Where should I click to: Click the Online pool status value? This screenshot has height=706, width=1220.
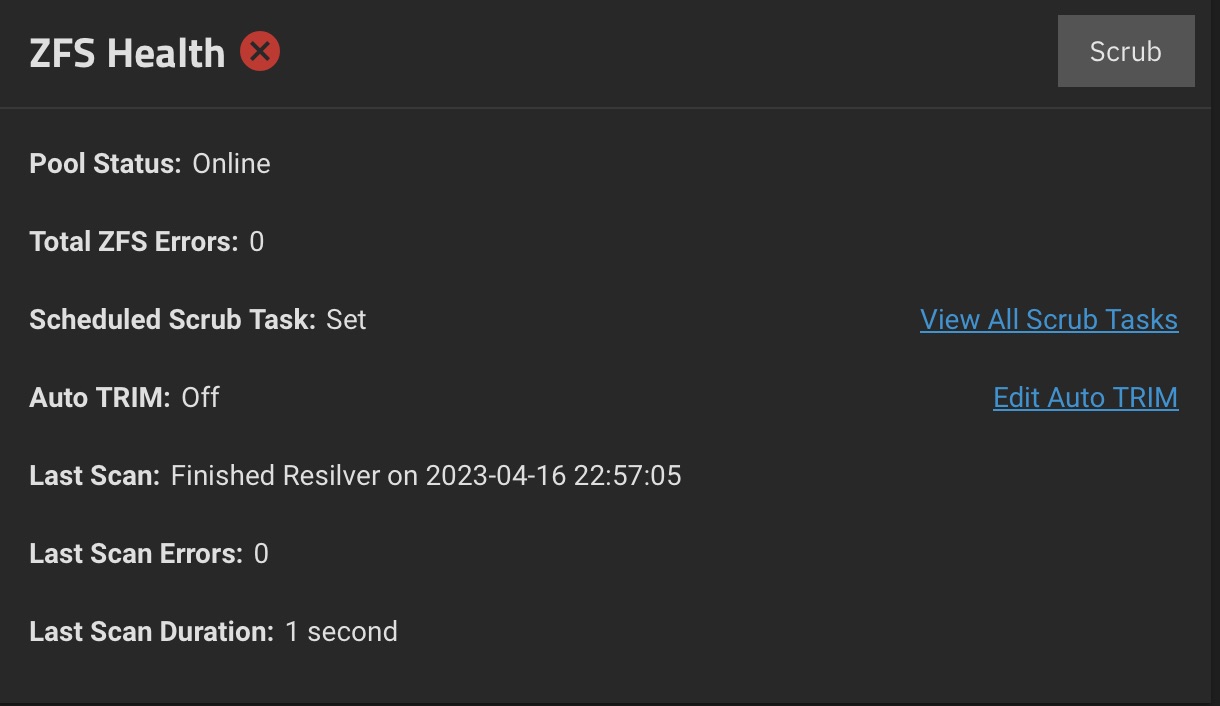(x=231, y=164)
